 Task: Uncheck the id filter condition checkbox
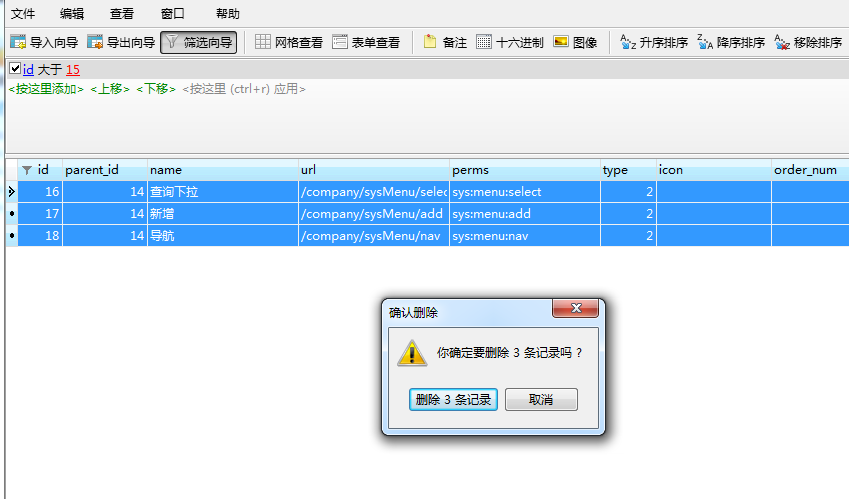[15, 69]
